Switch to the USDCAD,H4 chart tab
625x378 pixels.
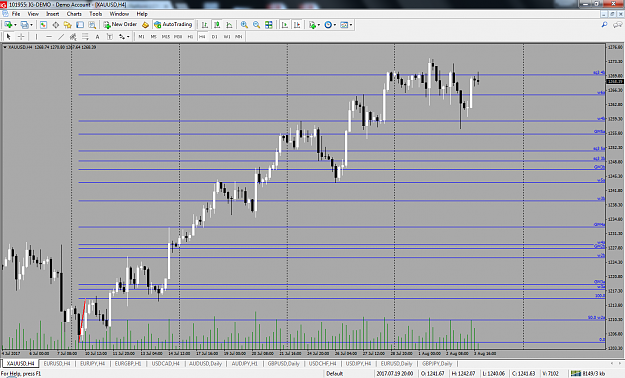click(x=165, y=364)
